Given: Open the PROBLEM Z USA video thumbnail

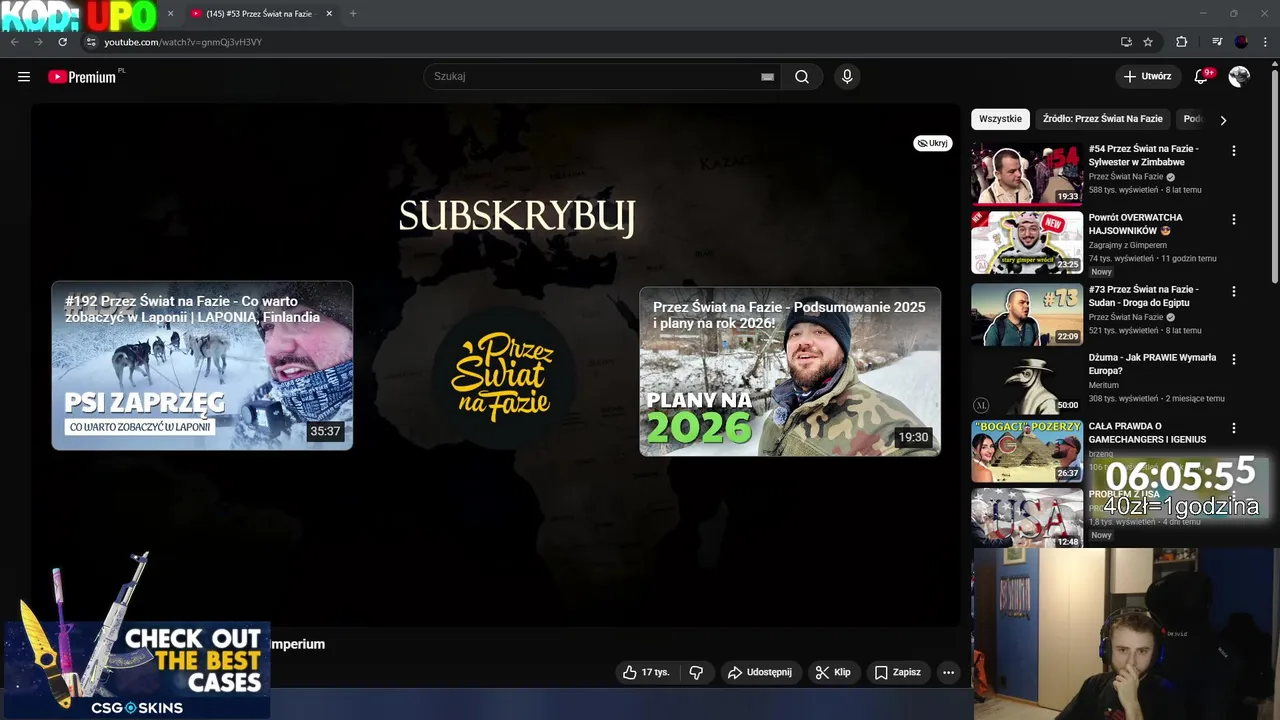Looking at the screenshot, I should (1027, 517).
